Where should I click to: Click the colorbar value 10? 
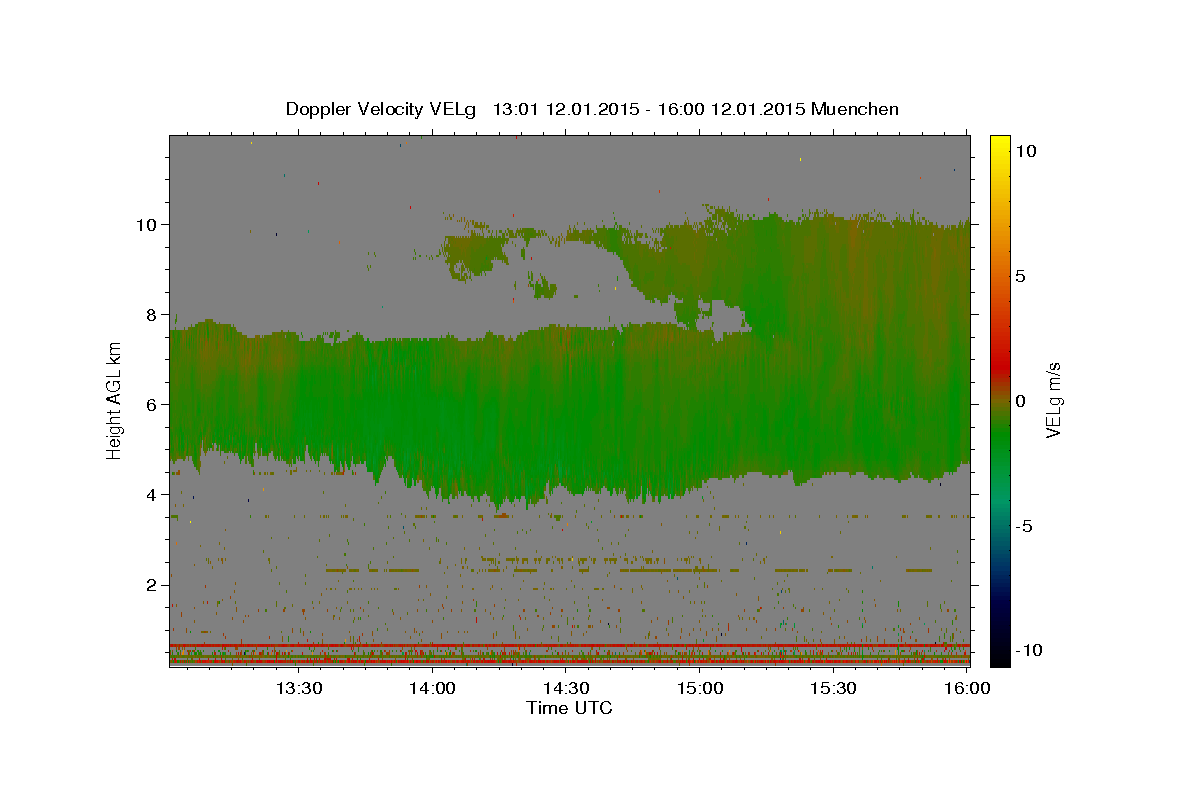pos(1027,151)
